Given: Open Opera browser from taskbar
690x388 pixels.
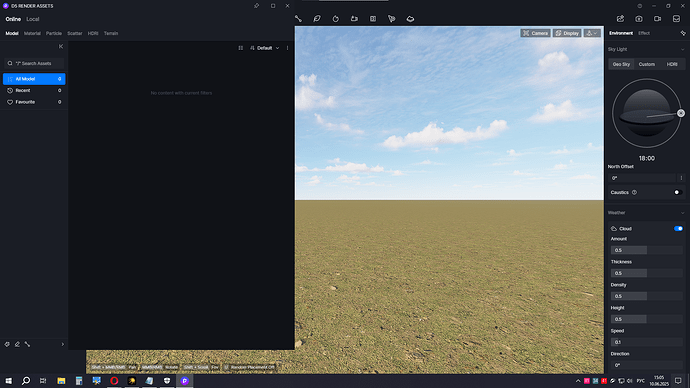Looking at the screenshot, I should (x=114, y=381).
